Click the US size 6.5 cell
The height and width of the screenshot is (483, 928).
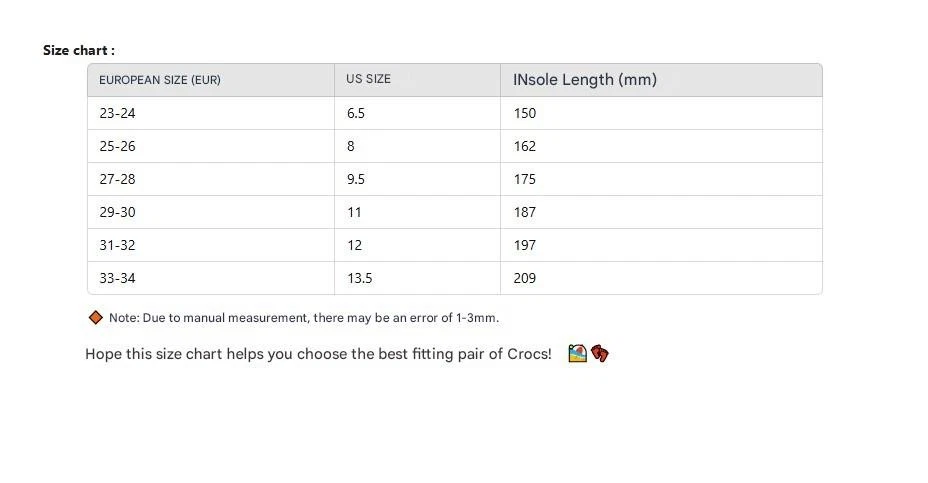(356, 113)
